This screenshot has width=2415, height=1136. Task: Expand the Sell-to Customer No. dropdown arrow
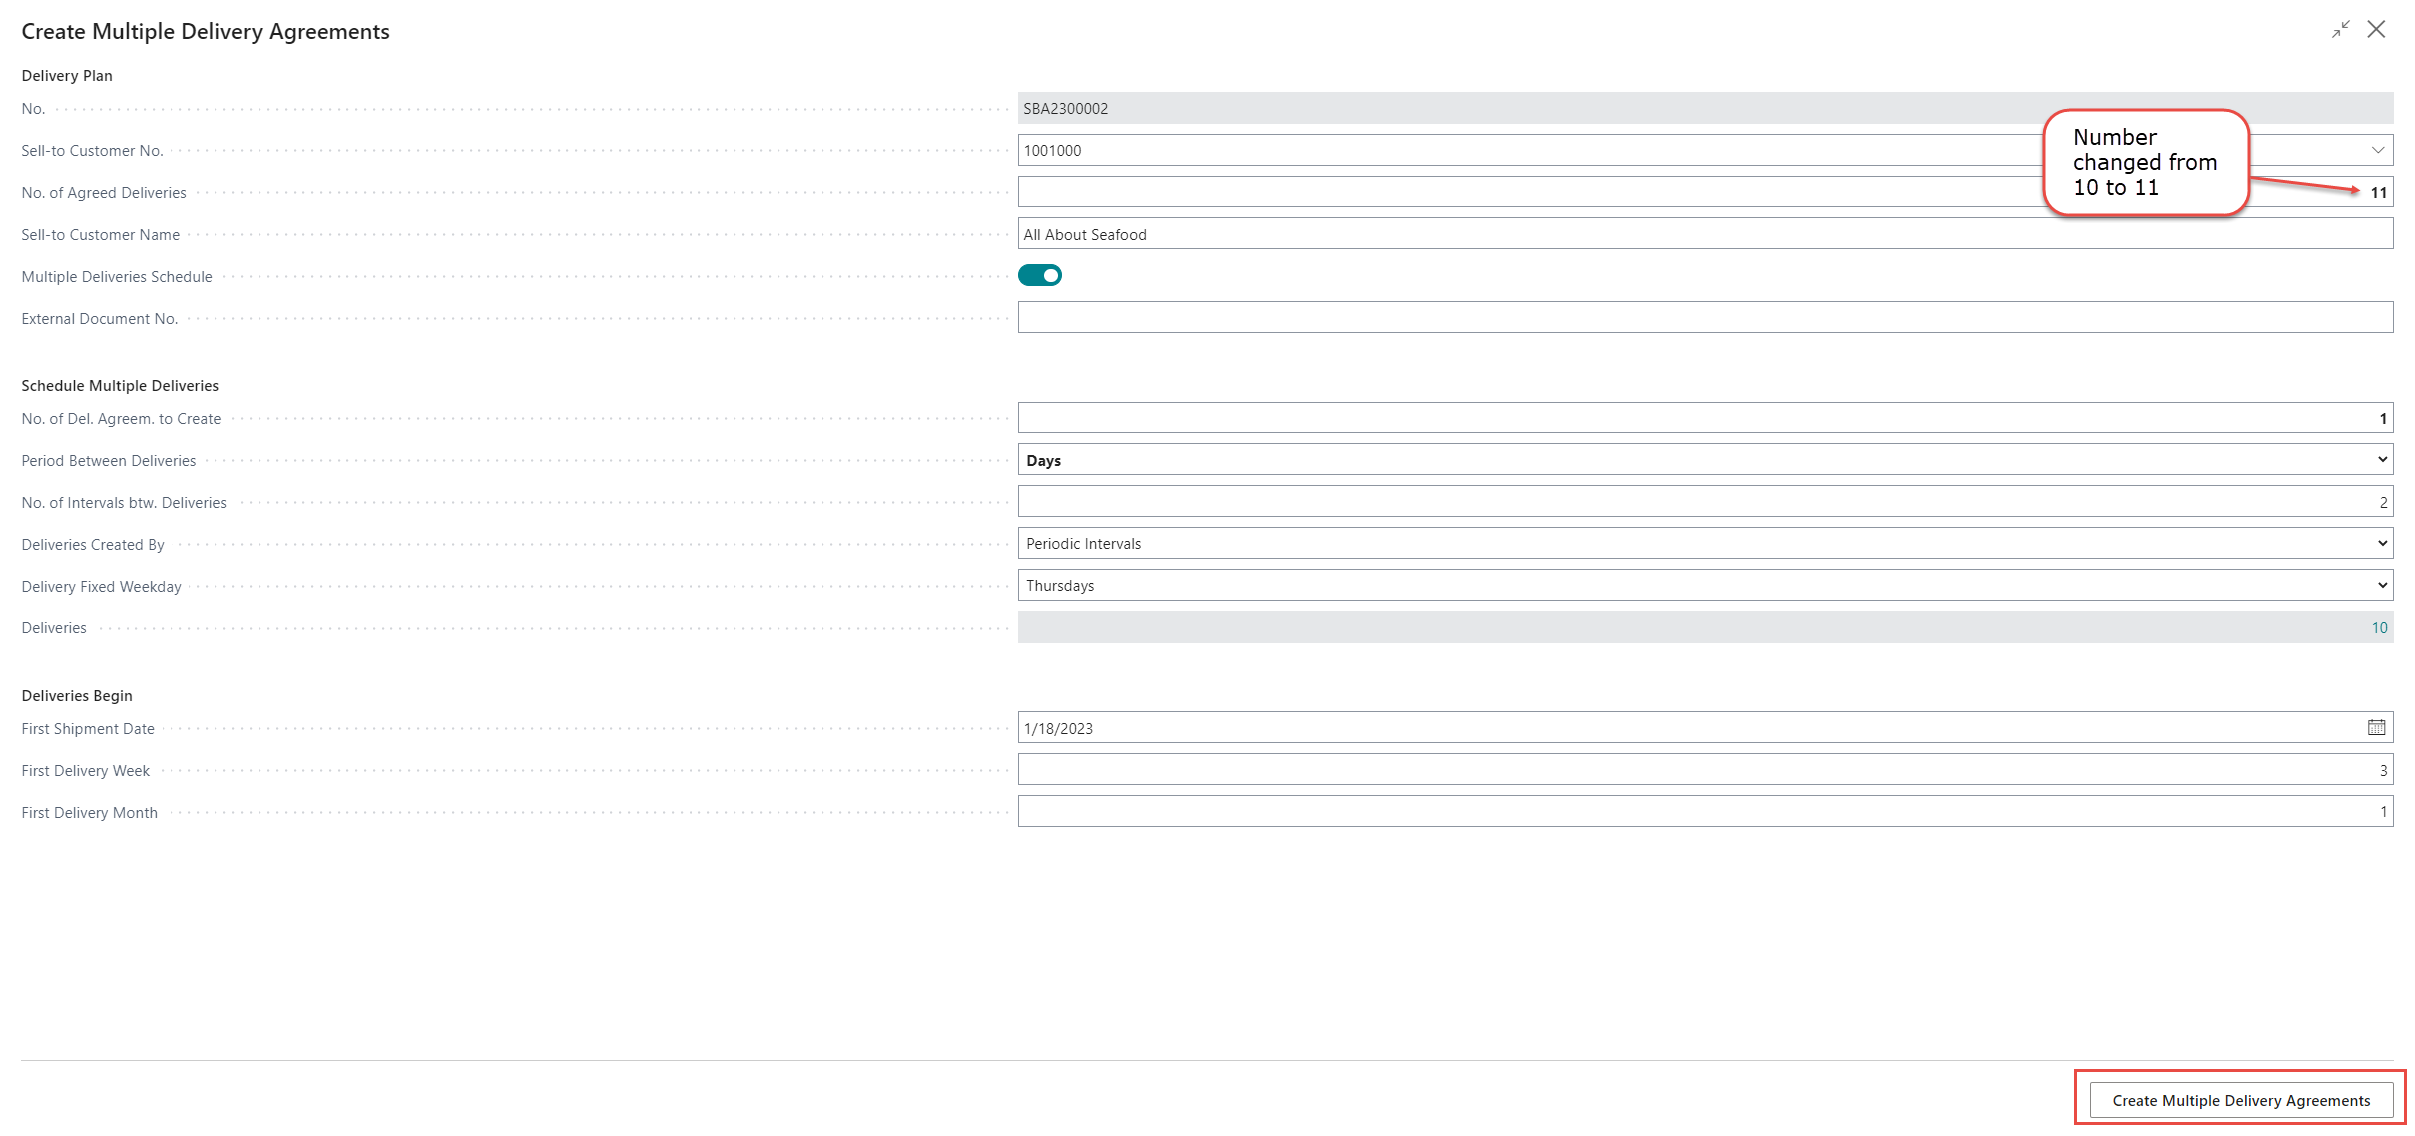[2377, 150]
